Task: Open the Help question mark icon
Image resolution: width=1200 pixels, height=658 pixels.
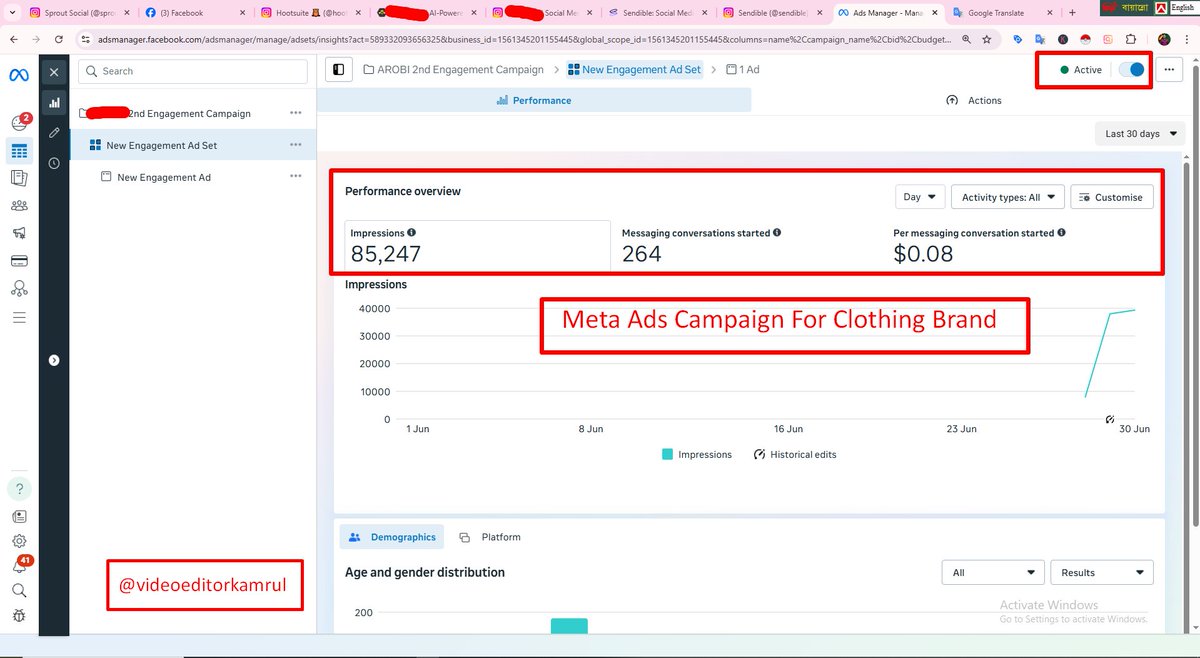Action: pyautogui.click(x=19, y=488)
